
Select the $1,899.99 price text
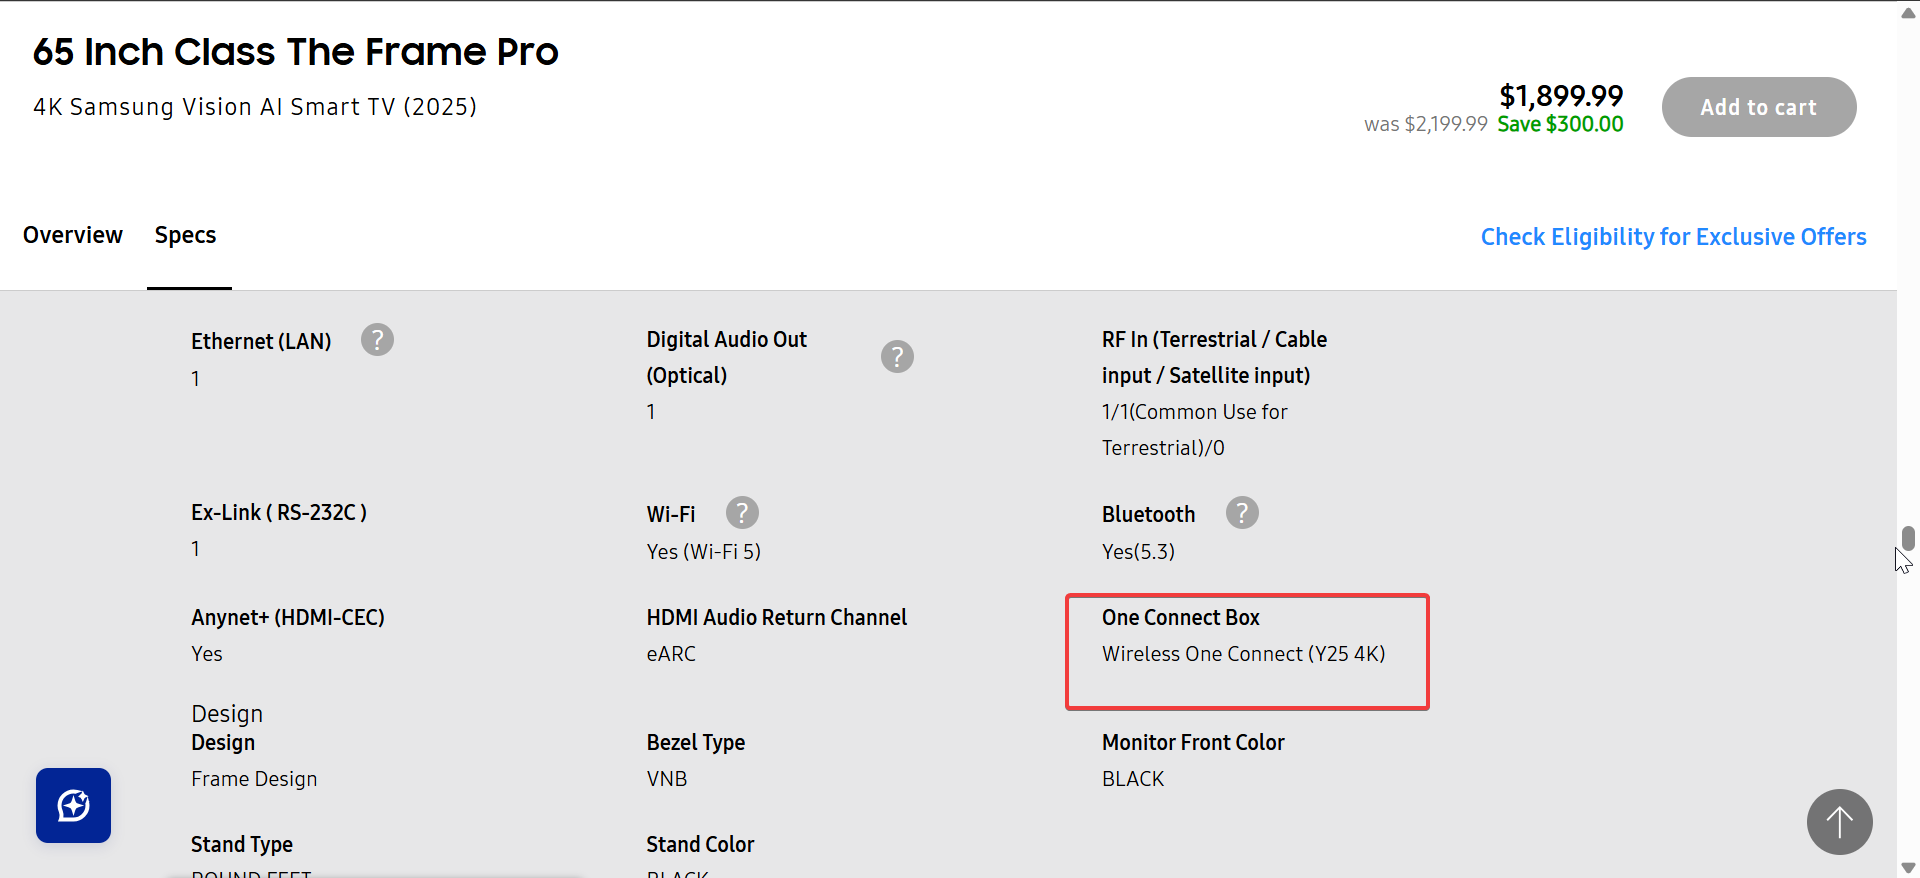click(x=1561, y=96)
